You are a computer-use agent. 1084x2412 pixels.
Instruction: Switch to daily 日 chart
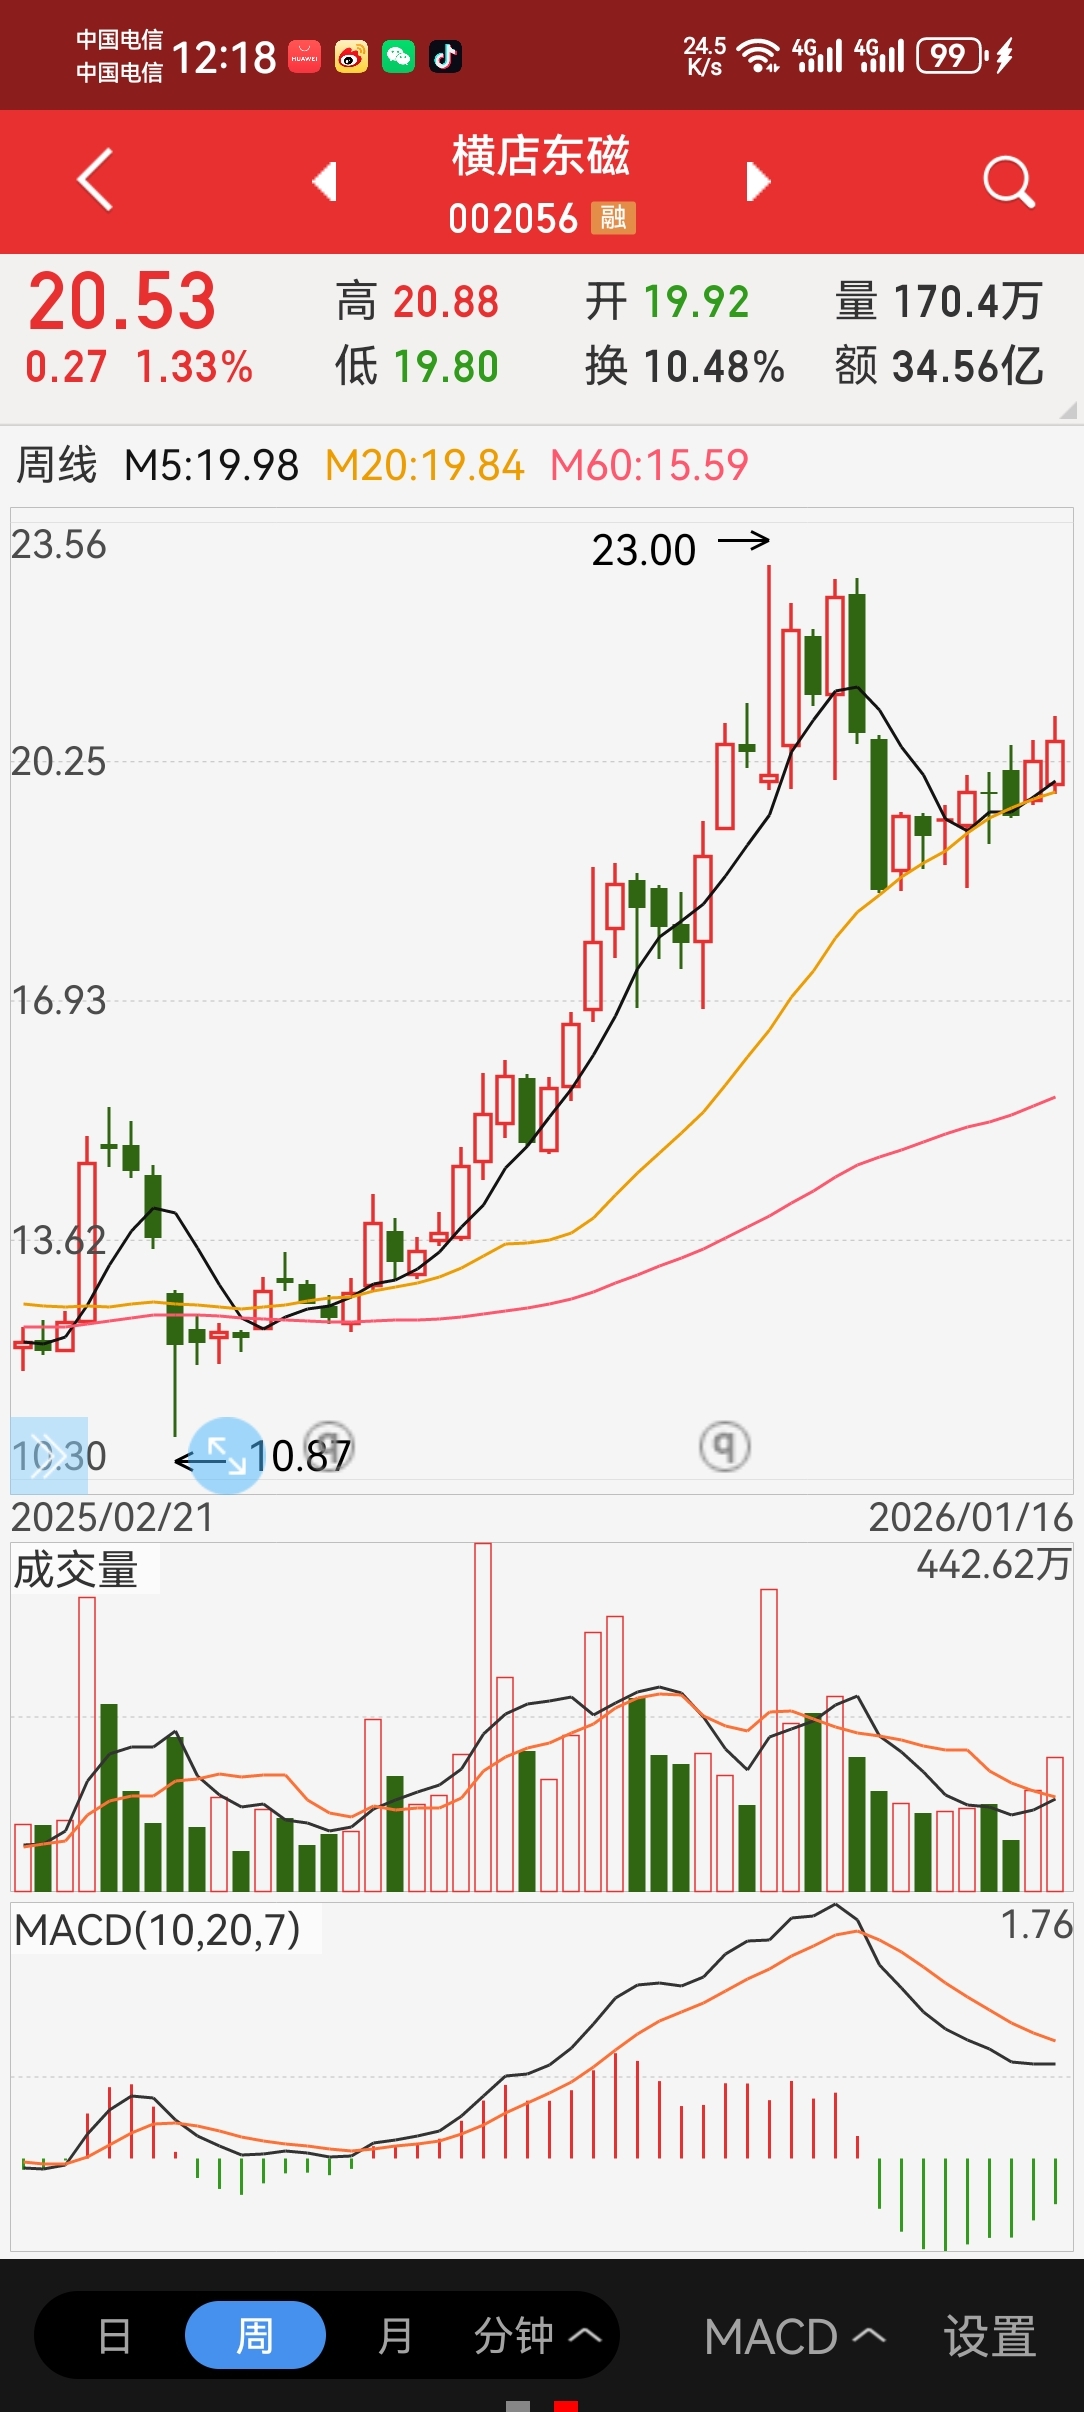(x=114, y=2336)
